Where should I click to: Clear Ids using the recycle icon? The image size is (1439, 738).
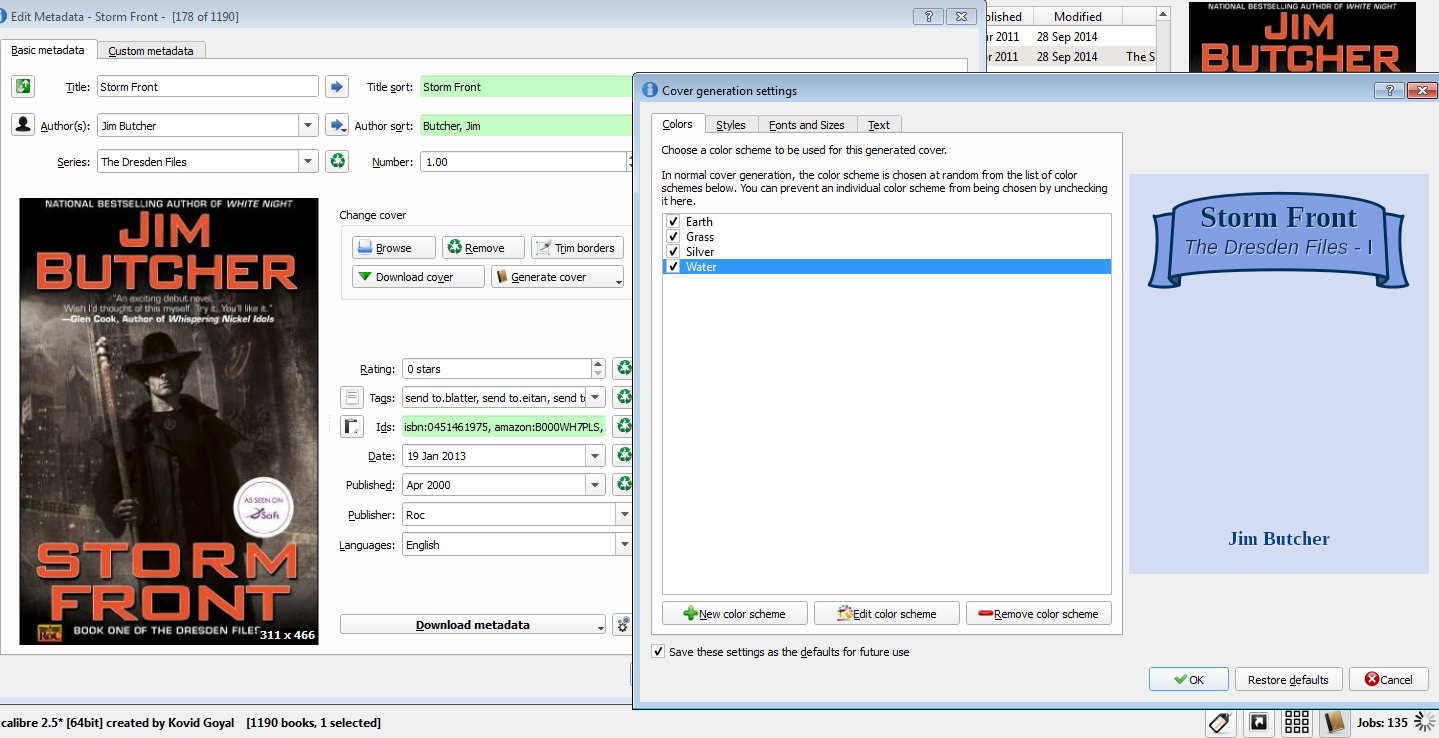click(x=623, y=427)
